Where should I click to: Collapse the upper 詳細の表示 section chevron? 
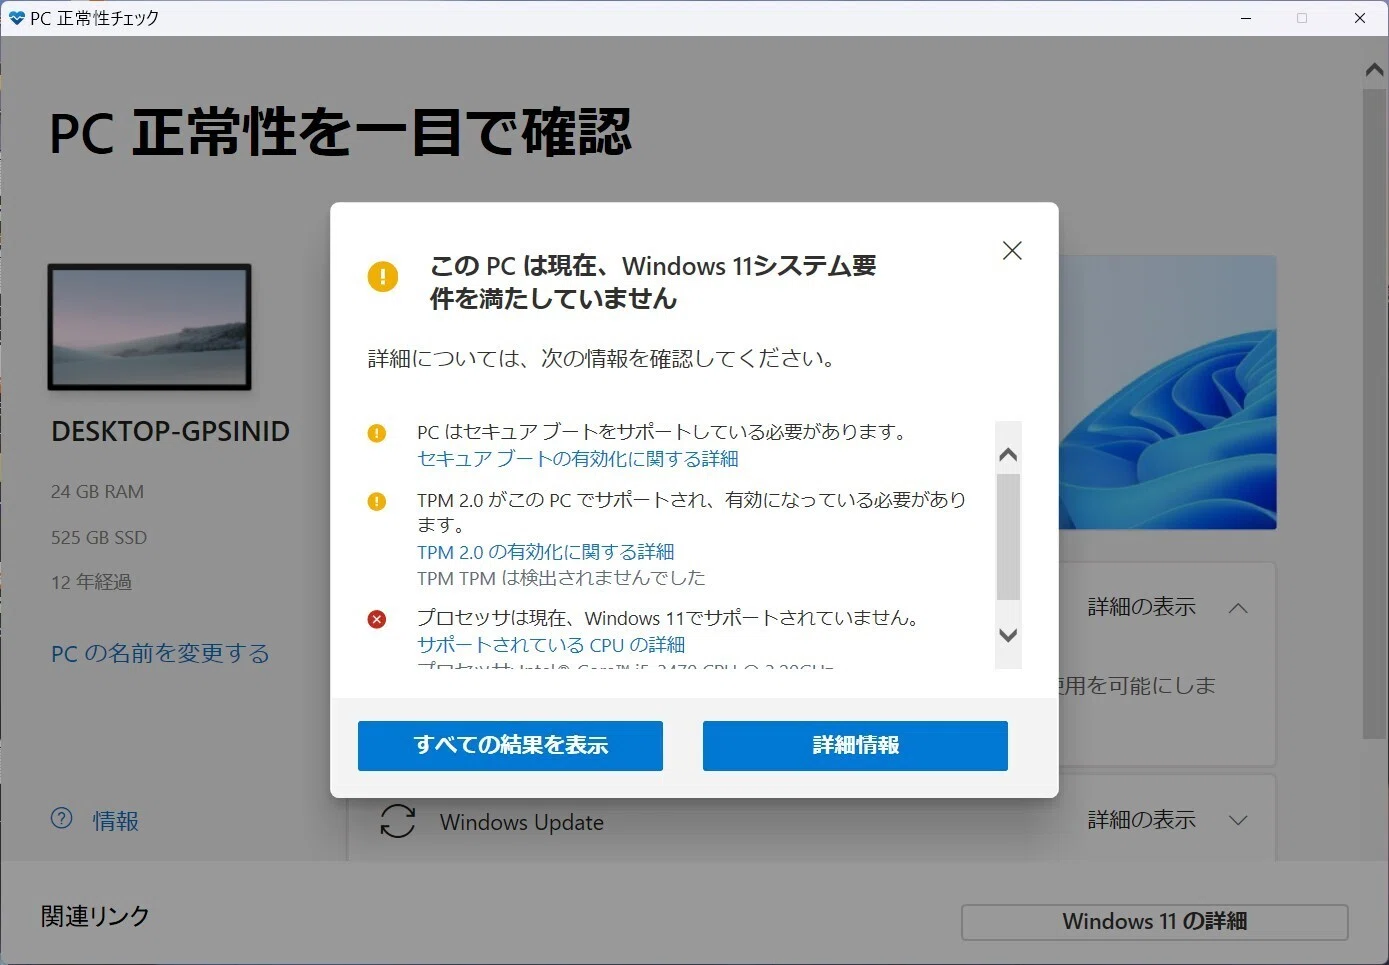[1238, 607]
